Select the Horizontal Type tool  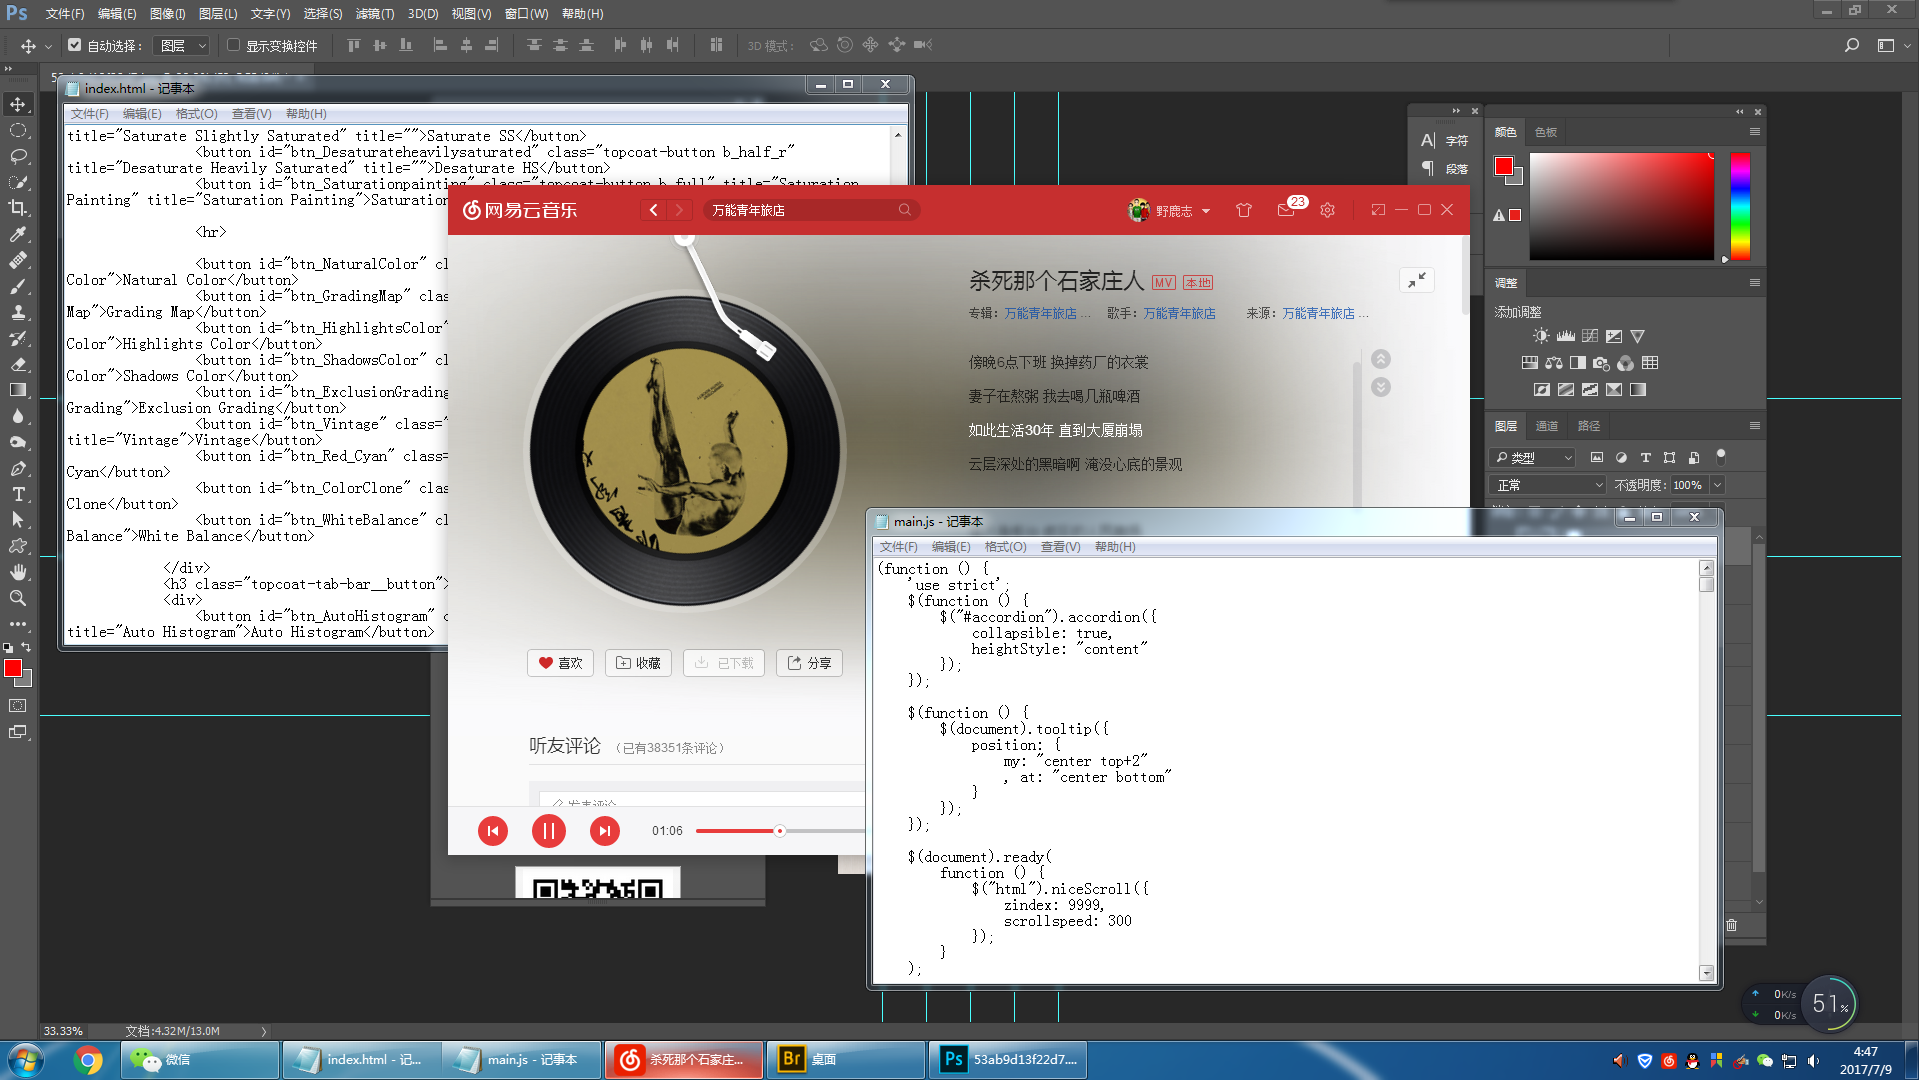pos(18,494)
